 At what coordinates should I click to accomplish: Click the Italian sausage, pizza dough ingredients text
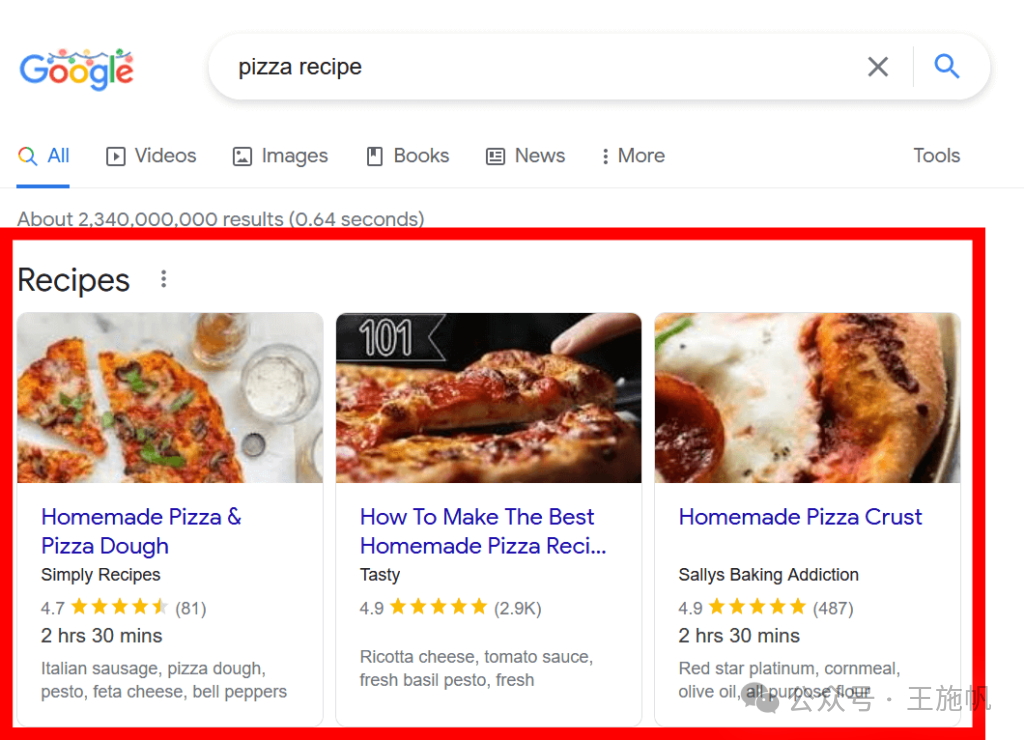(x=164, y=680)
